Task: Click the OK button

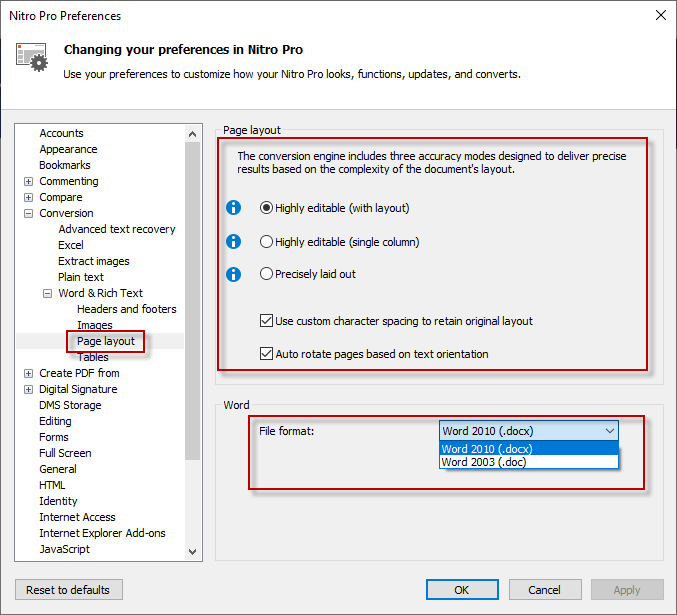Action: tap(462, 590)
